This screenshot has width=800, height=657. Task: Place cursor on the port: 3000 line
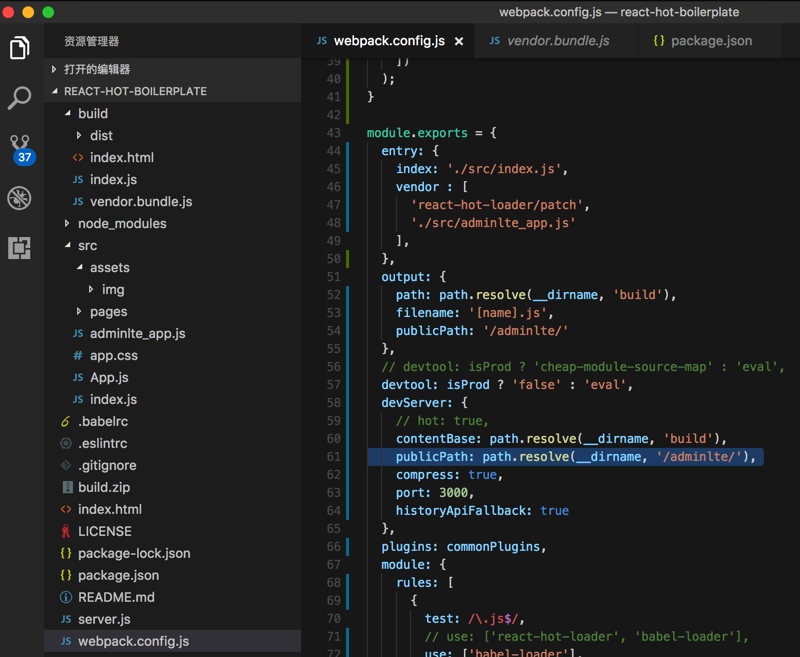[435, 492]
